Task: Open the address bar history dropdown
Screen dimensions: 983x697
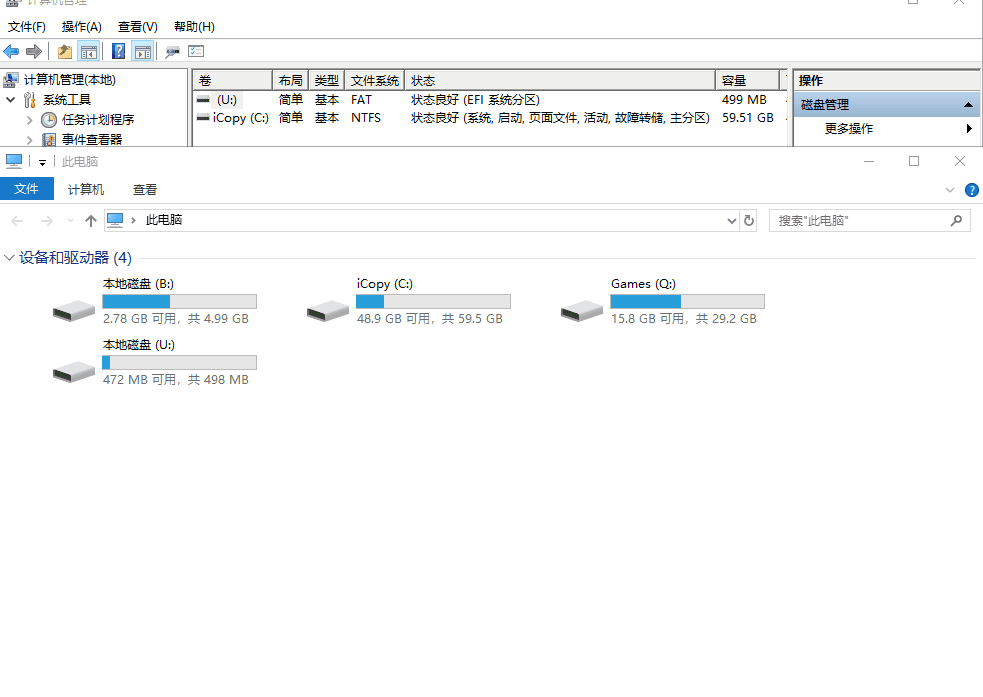Action: point(732,220)
